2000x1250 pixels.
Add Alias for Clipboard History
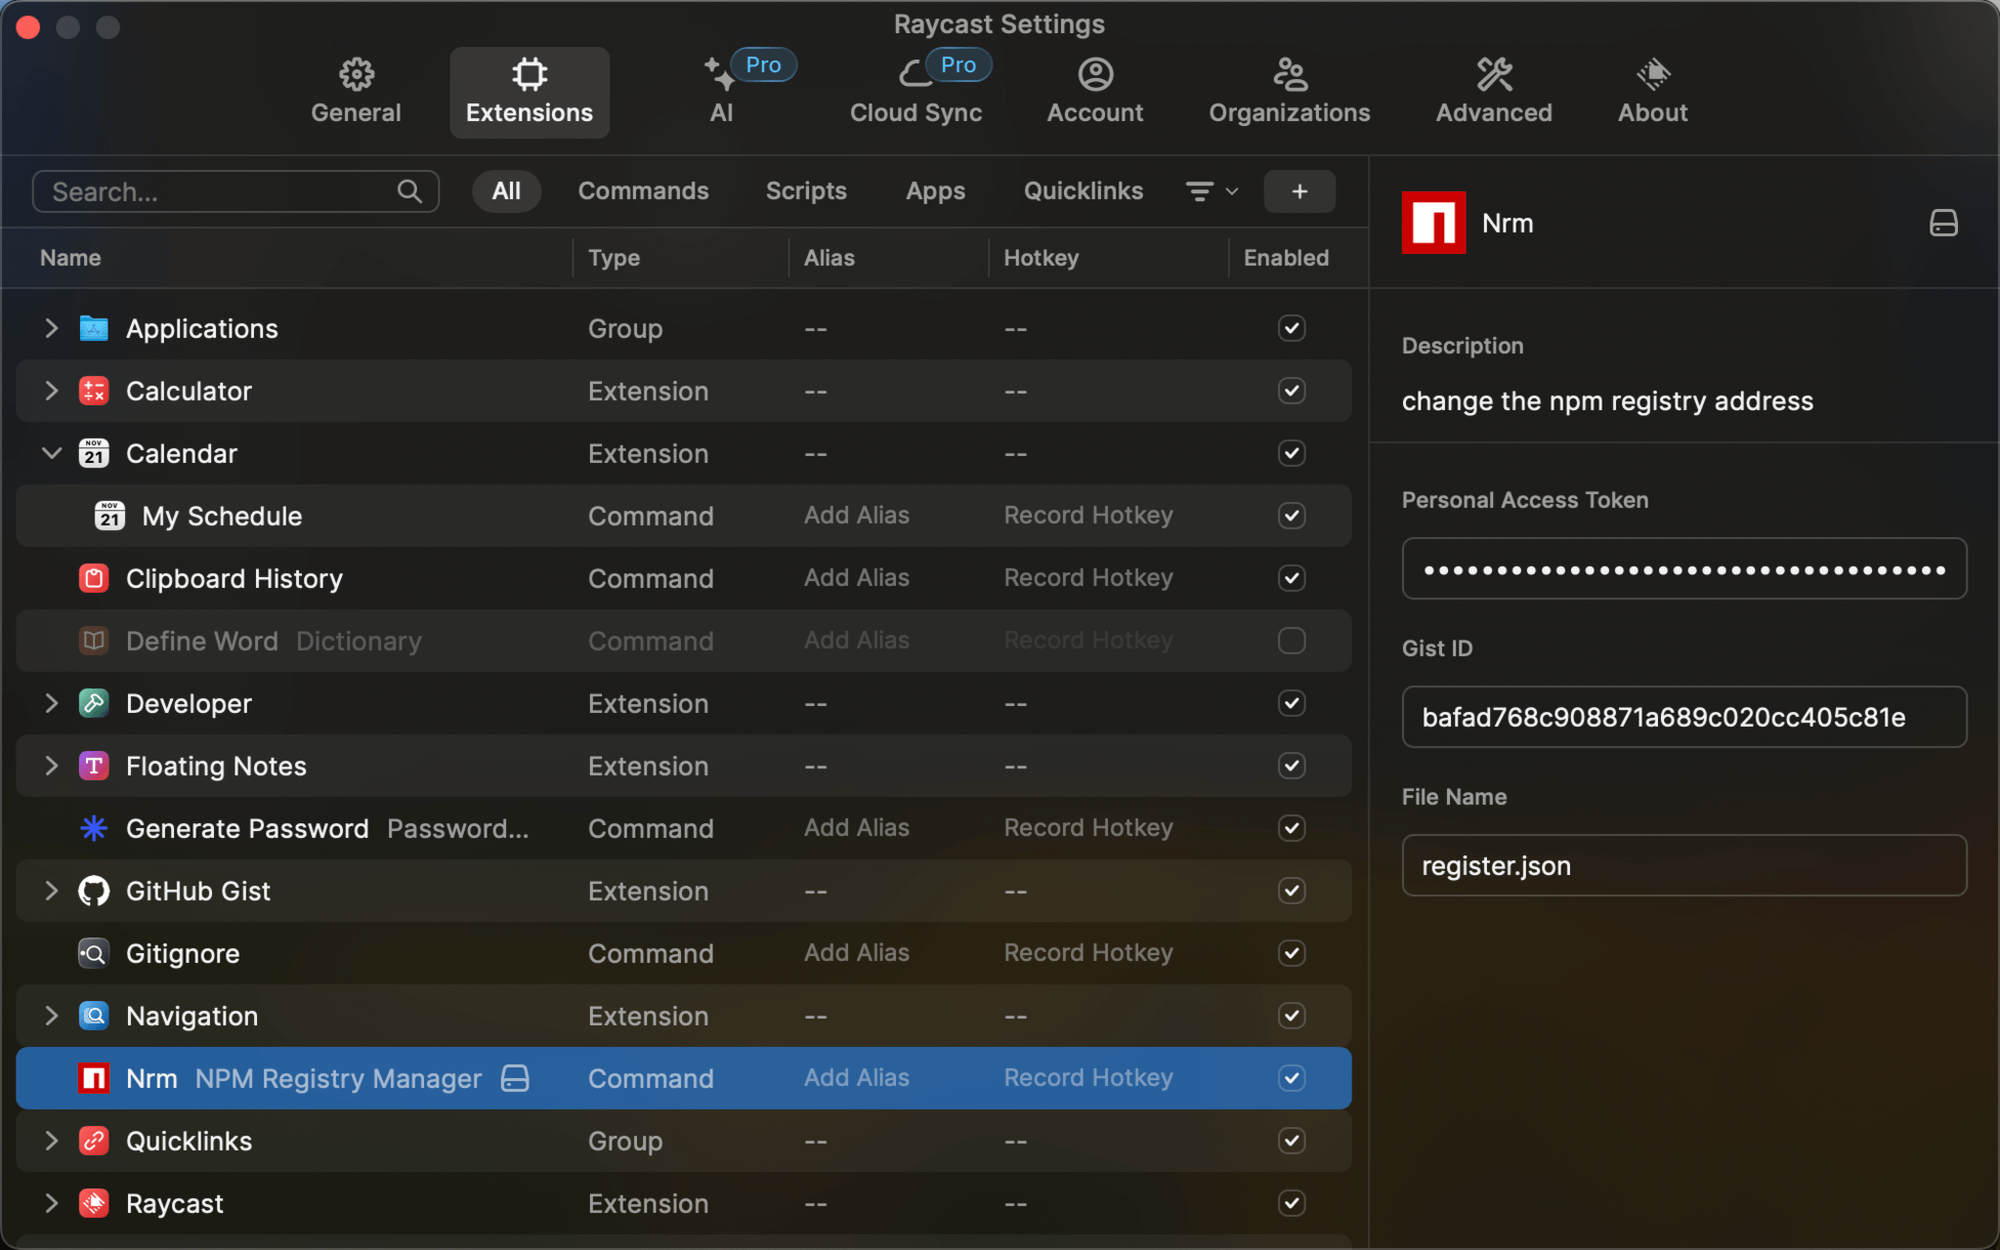point(857,578)
